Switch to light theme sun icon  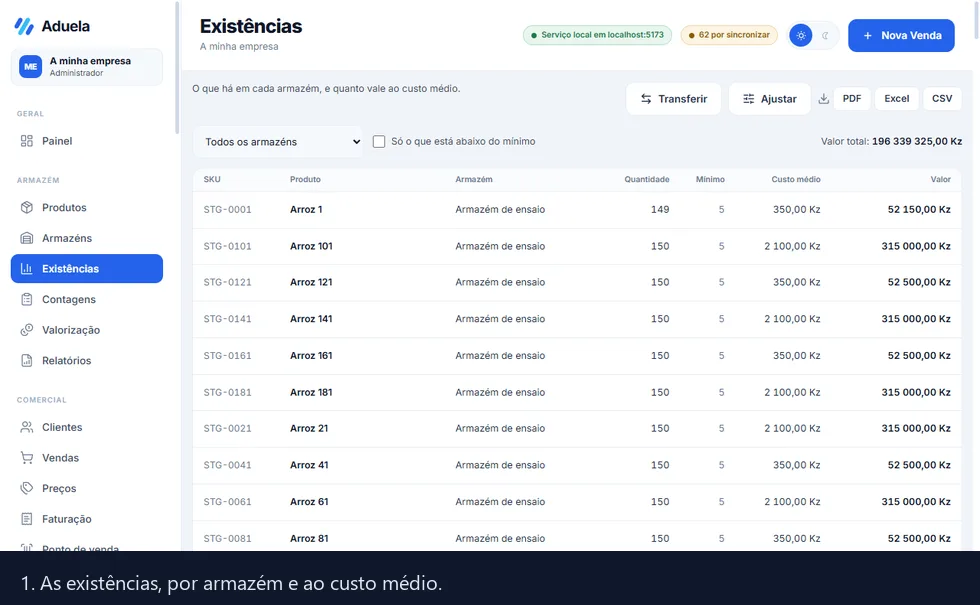[801, 36]
